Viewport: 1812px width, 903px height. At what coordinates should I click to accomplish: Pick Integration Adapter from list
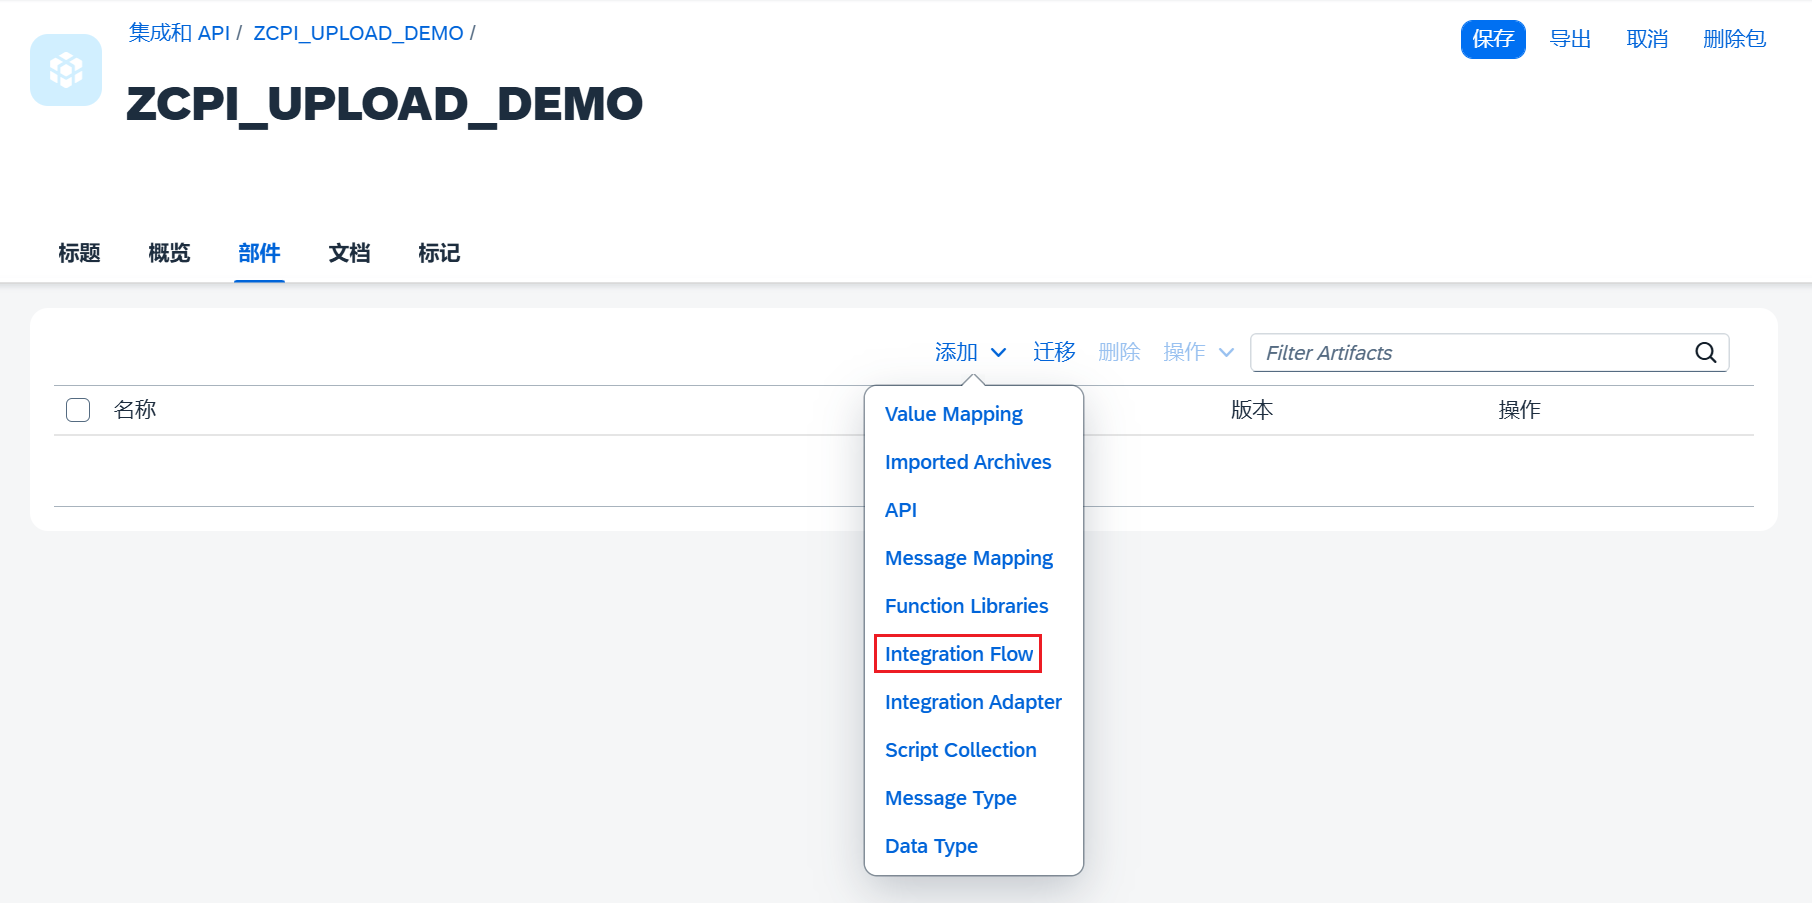tap(972, 702)
